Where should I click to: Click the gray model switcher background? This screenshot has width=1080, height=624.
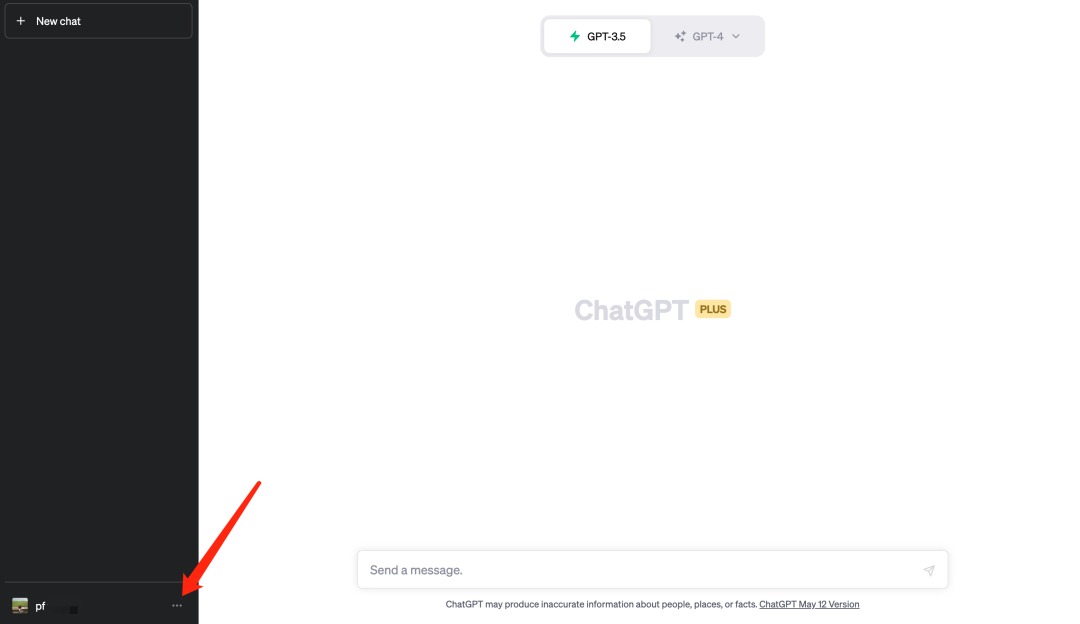pos(652,36)
